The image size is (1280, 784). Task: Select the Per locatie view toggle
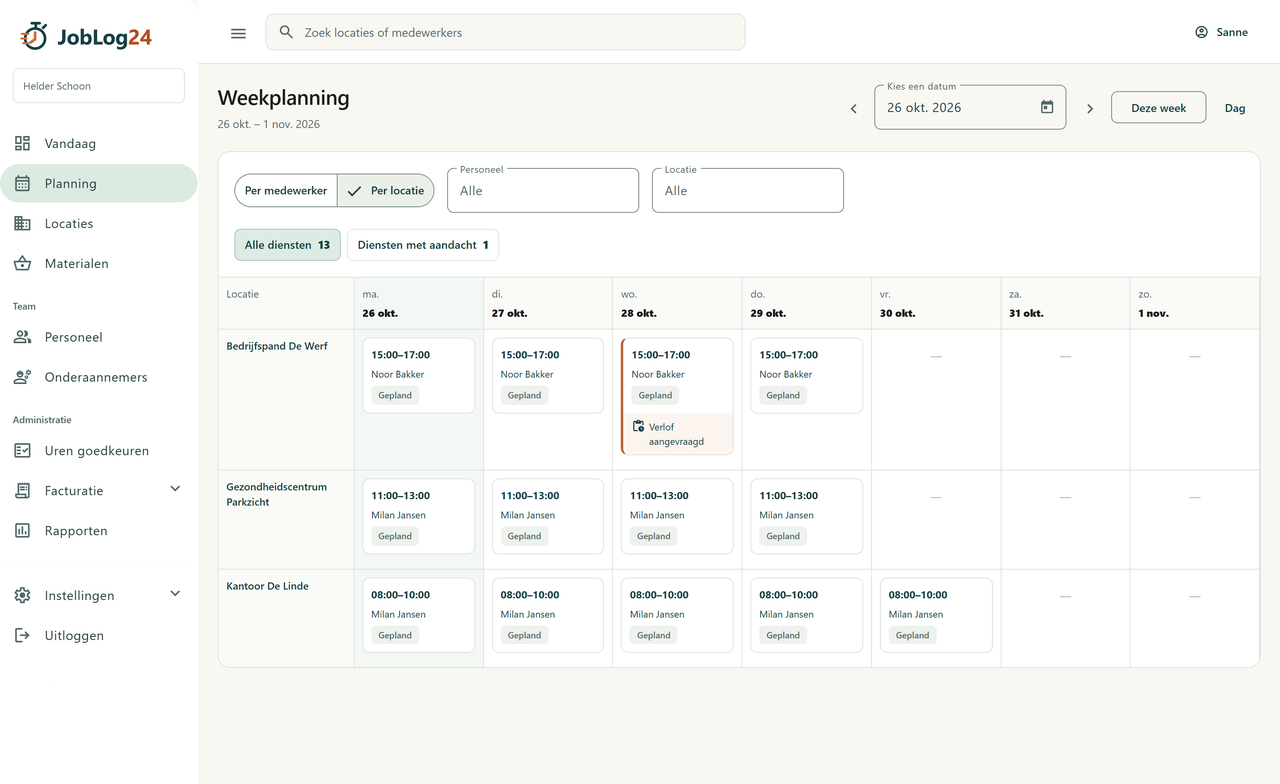click(x=385, y=190)
